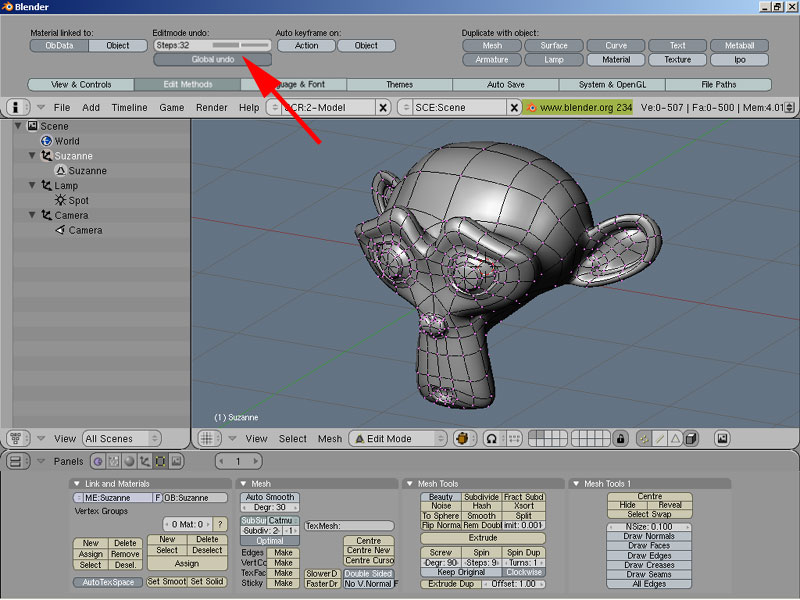800x600 pixels.
Task: Adjust the Extrude Dup Offset: 1.00 slider
Action: click(x=513, y=584)
